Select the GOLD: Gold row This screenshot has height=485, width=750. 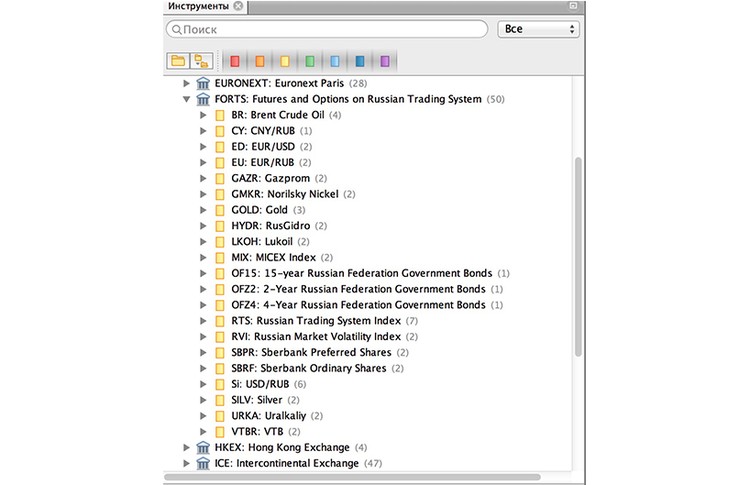(268, 210)
